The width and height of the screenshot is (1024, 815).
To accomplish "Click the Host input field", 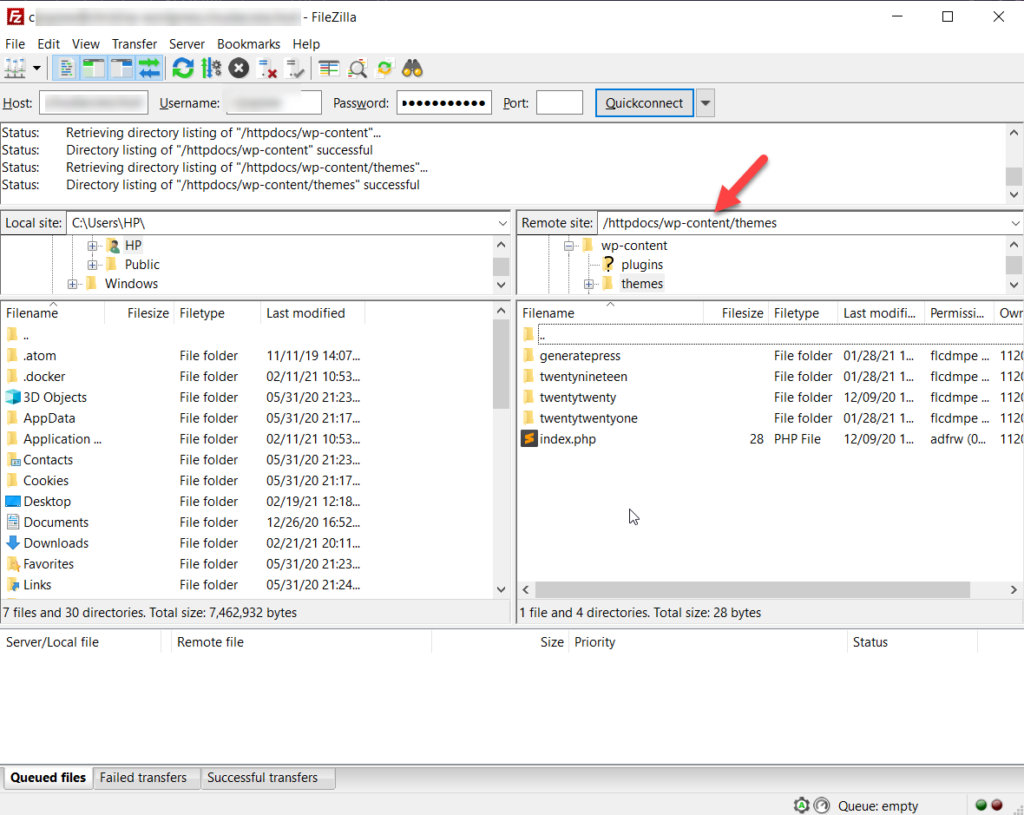I will [94, 103].
